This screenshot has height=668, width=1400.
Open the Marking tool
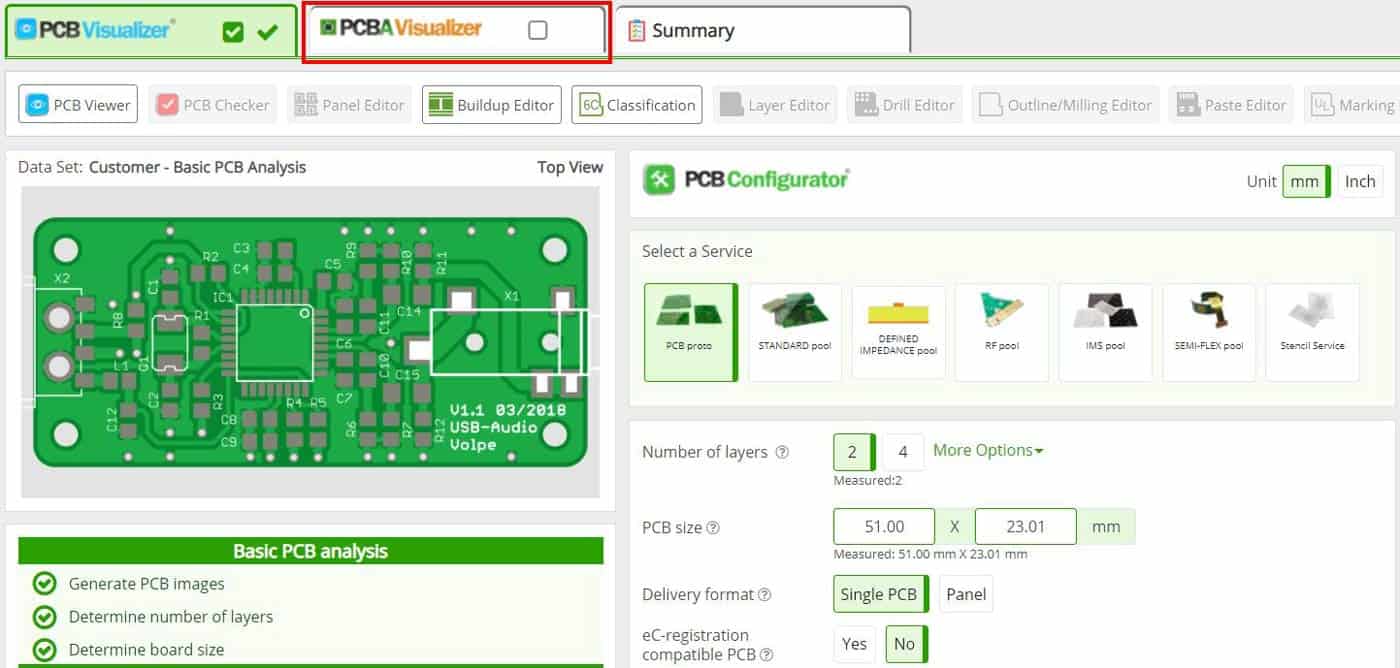coord(1352,105)
